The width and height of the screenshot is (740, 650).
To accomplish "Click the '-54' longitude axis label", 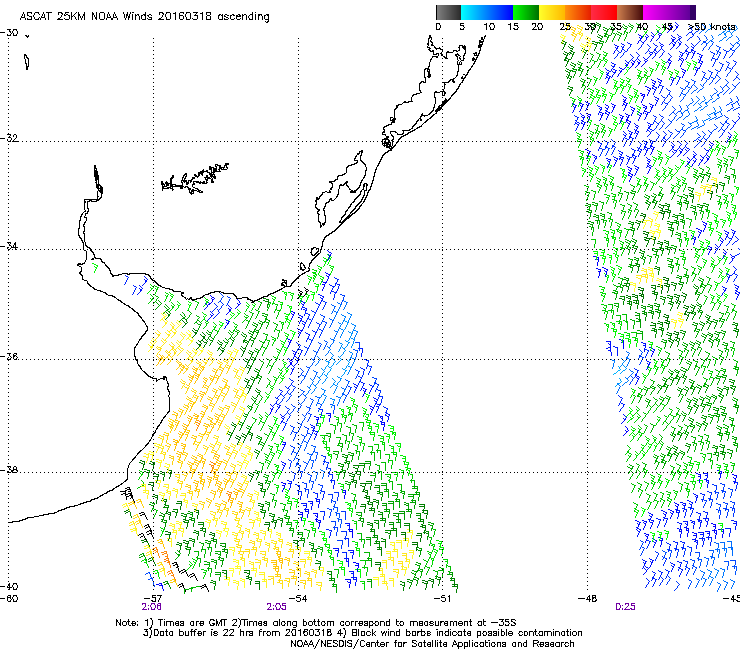I will click(298, 599).
